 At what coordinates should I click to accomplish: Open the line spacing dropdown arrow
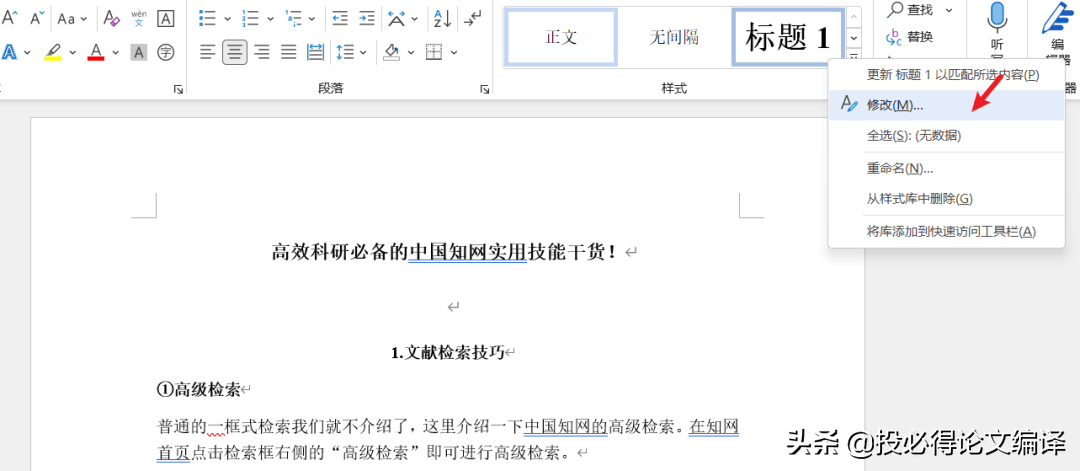tap(363, 52)
